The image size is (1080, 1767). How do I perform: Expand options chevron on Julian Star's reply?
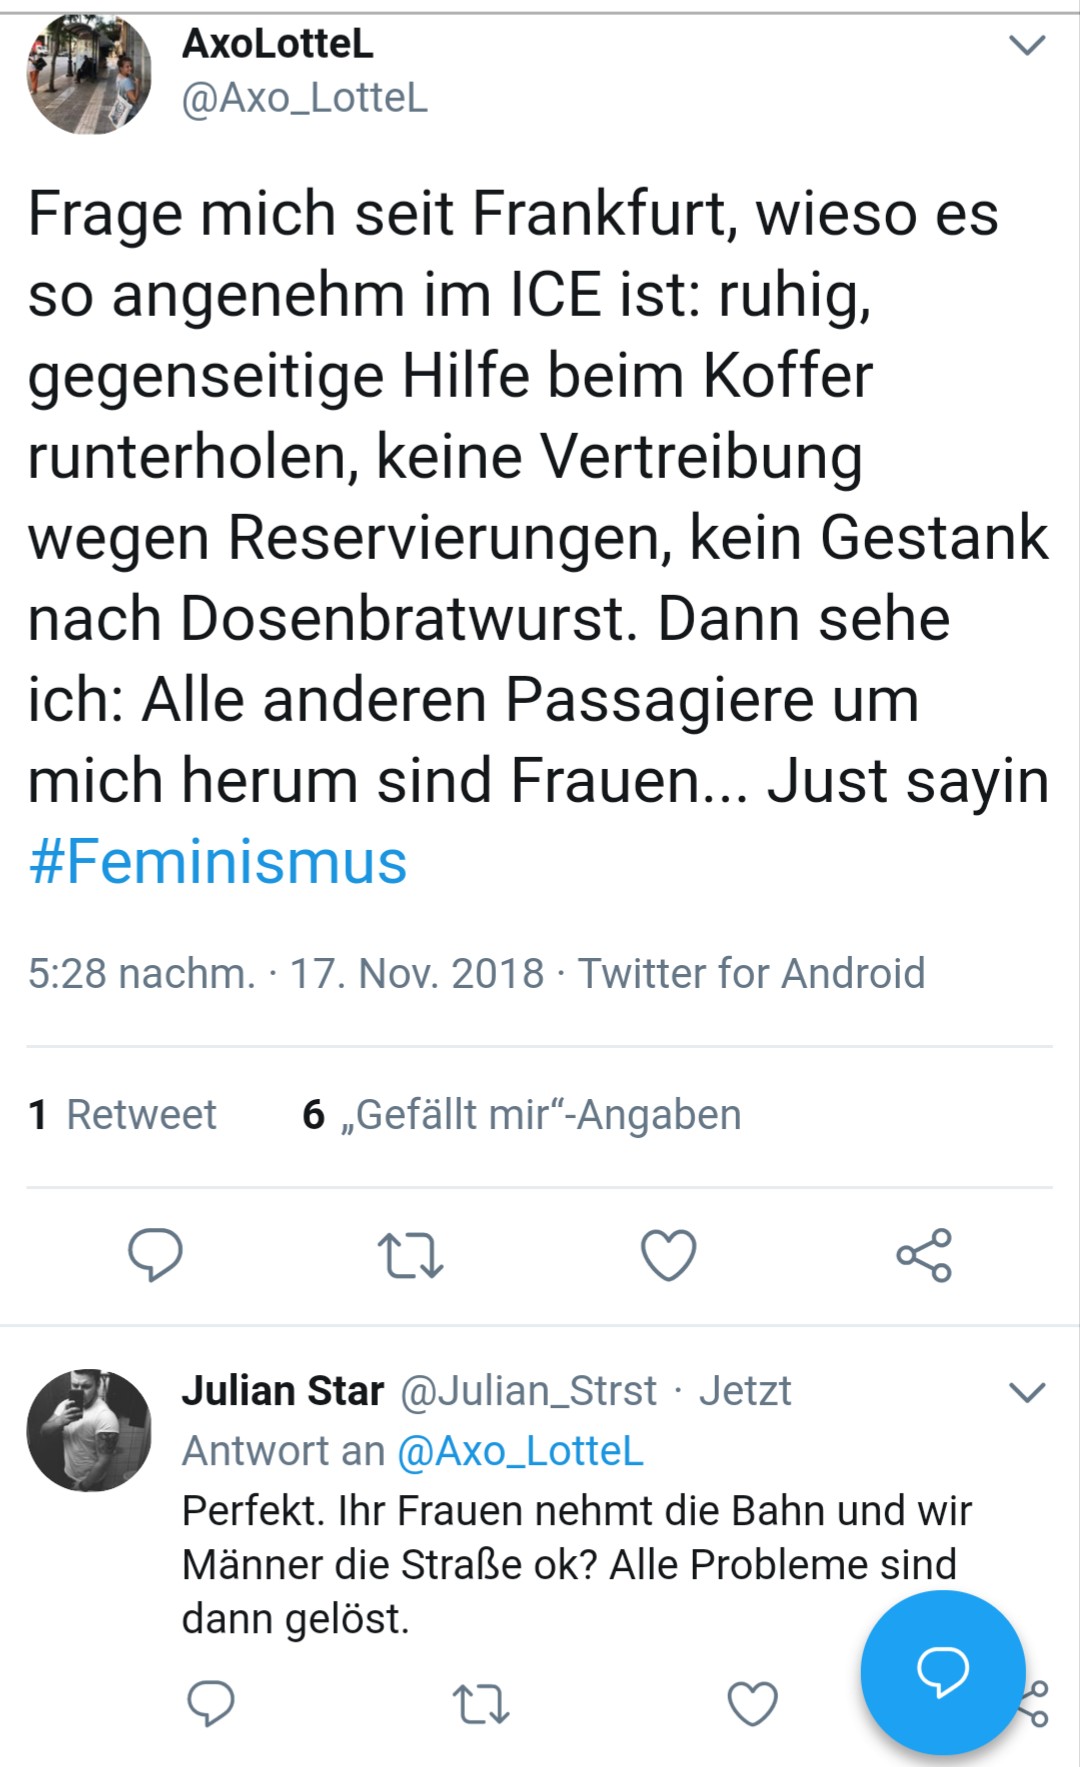coord(1027,1392)
